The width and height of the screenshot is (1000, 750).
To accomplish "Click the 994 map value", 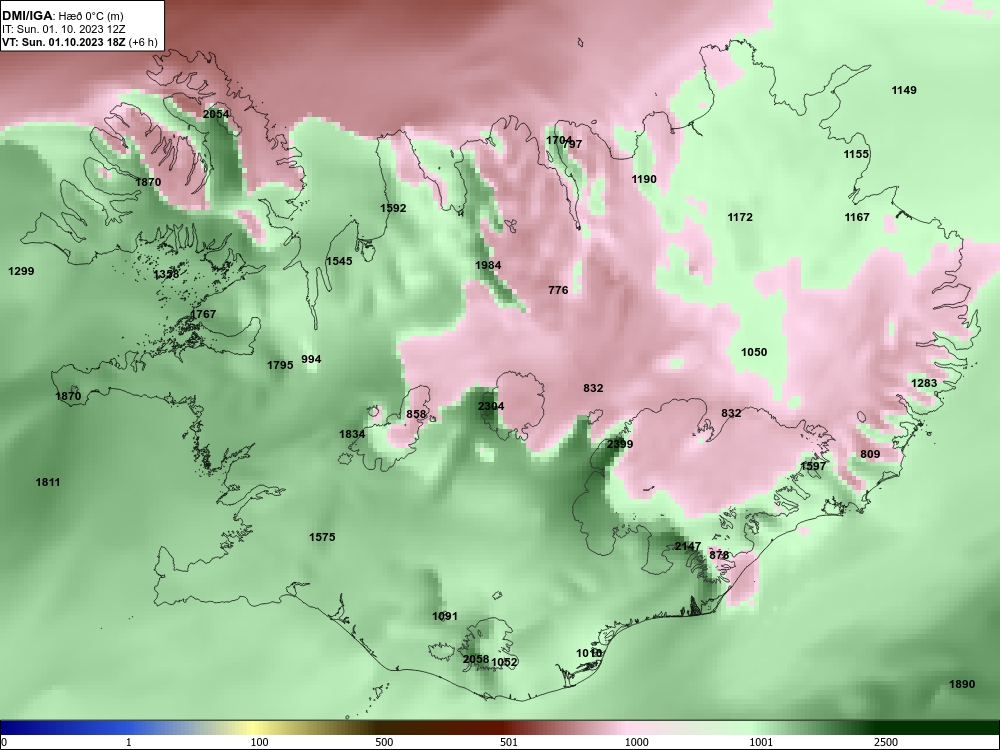I will [x=311, y=360].
